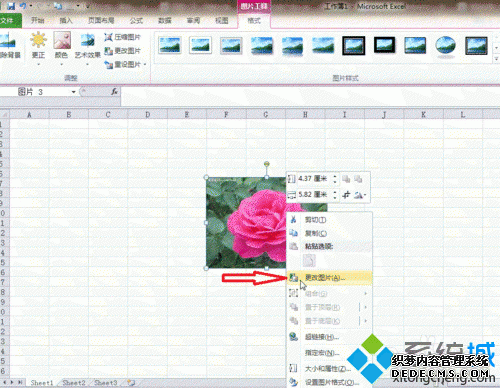
Task: Click Format Picture at menu bottom
Action: [329, 382]
